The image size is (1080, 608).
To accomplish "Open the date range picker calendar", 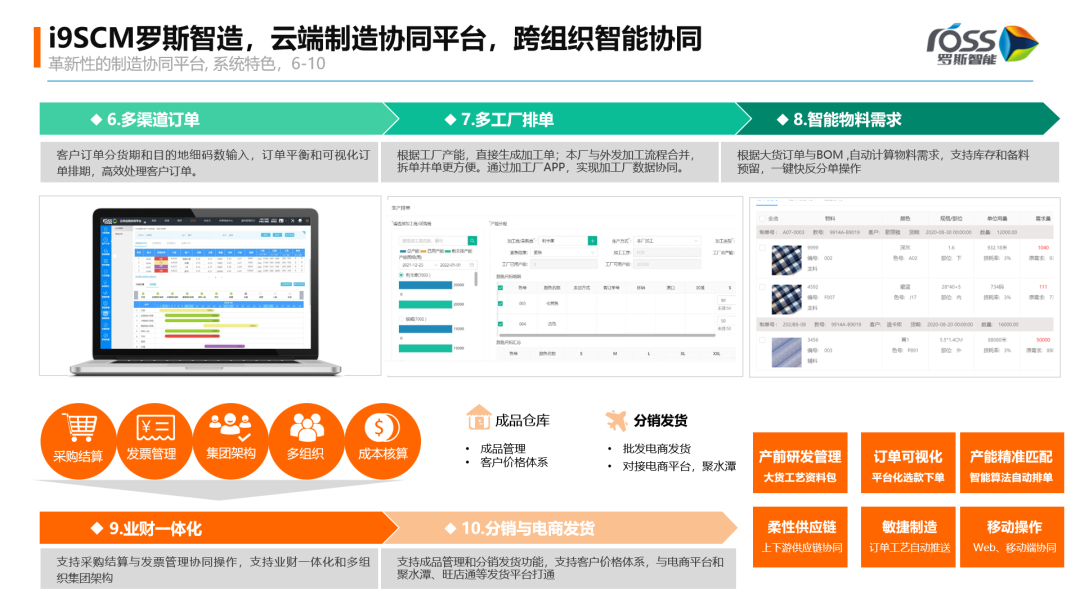I will [472, 265].
